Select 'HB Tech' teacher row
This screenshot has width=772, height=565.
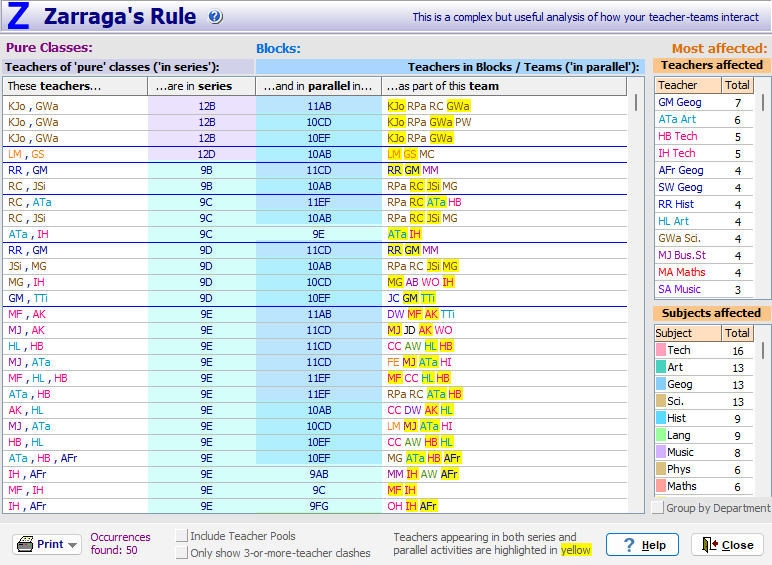pos(704,136)
